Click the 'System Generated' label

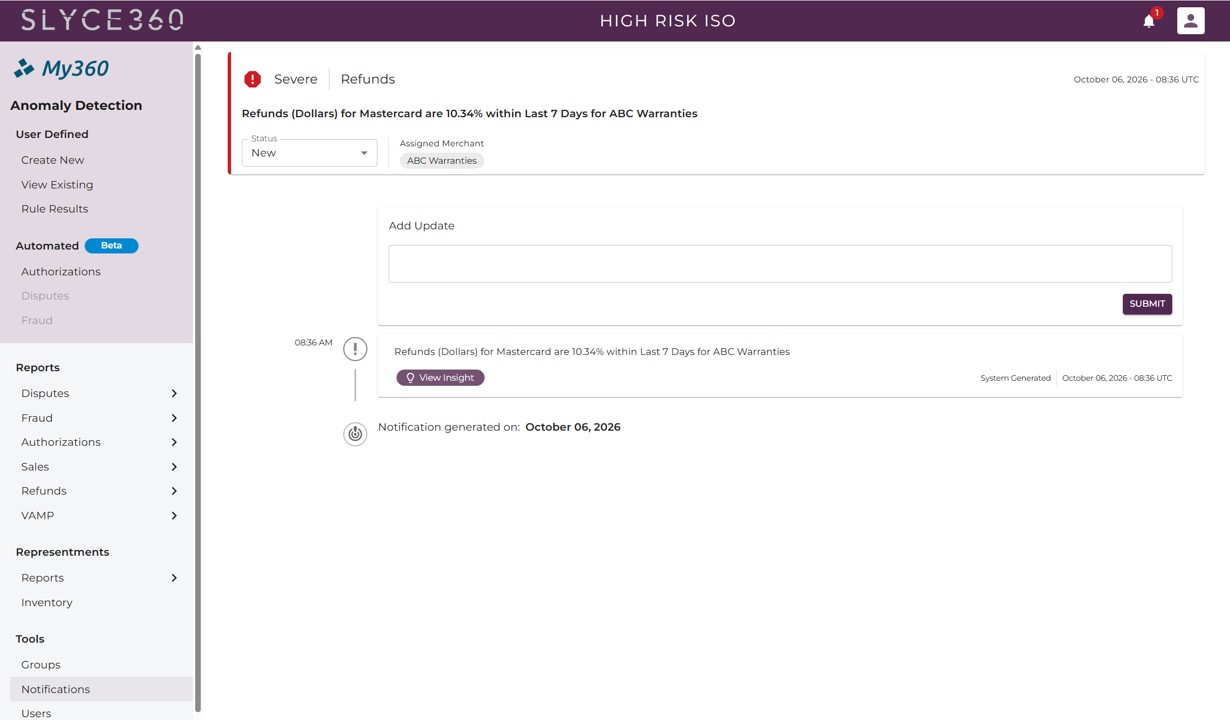point(1015,378)
